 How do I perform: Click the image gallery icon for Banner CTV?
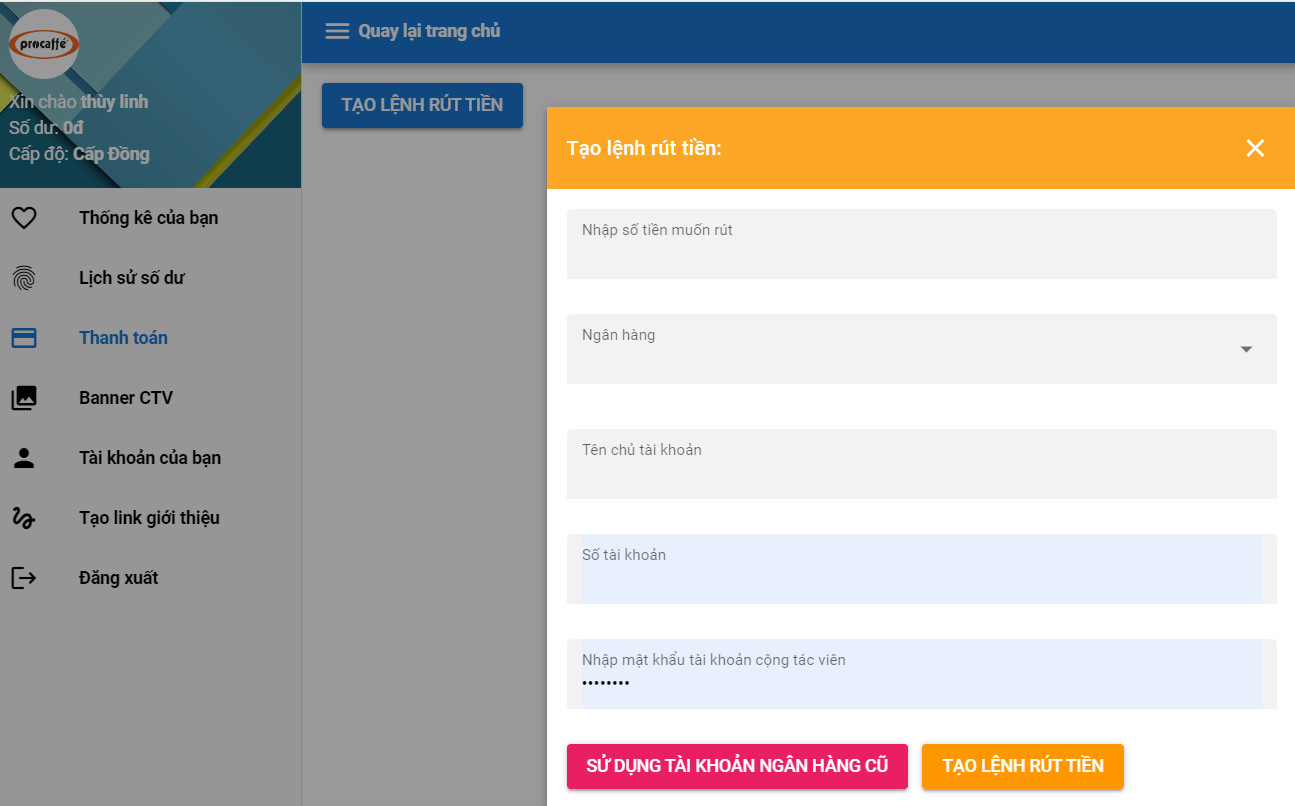click(24, 398)
